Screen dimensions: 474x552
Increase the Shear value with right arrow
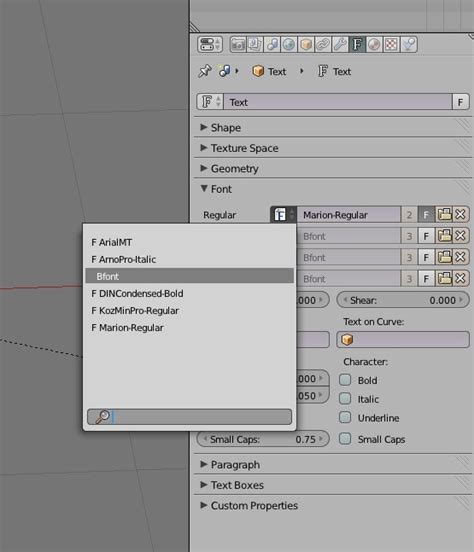461,300
